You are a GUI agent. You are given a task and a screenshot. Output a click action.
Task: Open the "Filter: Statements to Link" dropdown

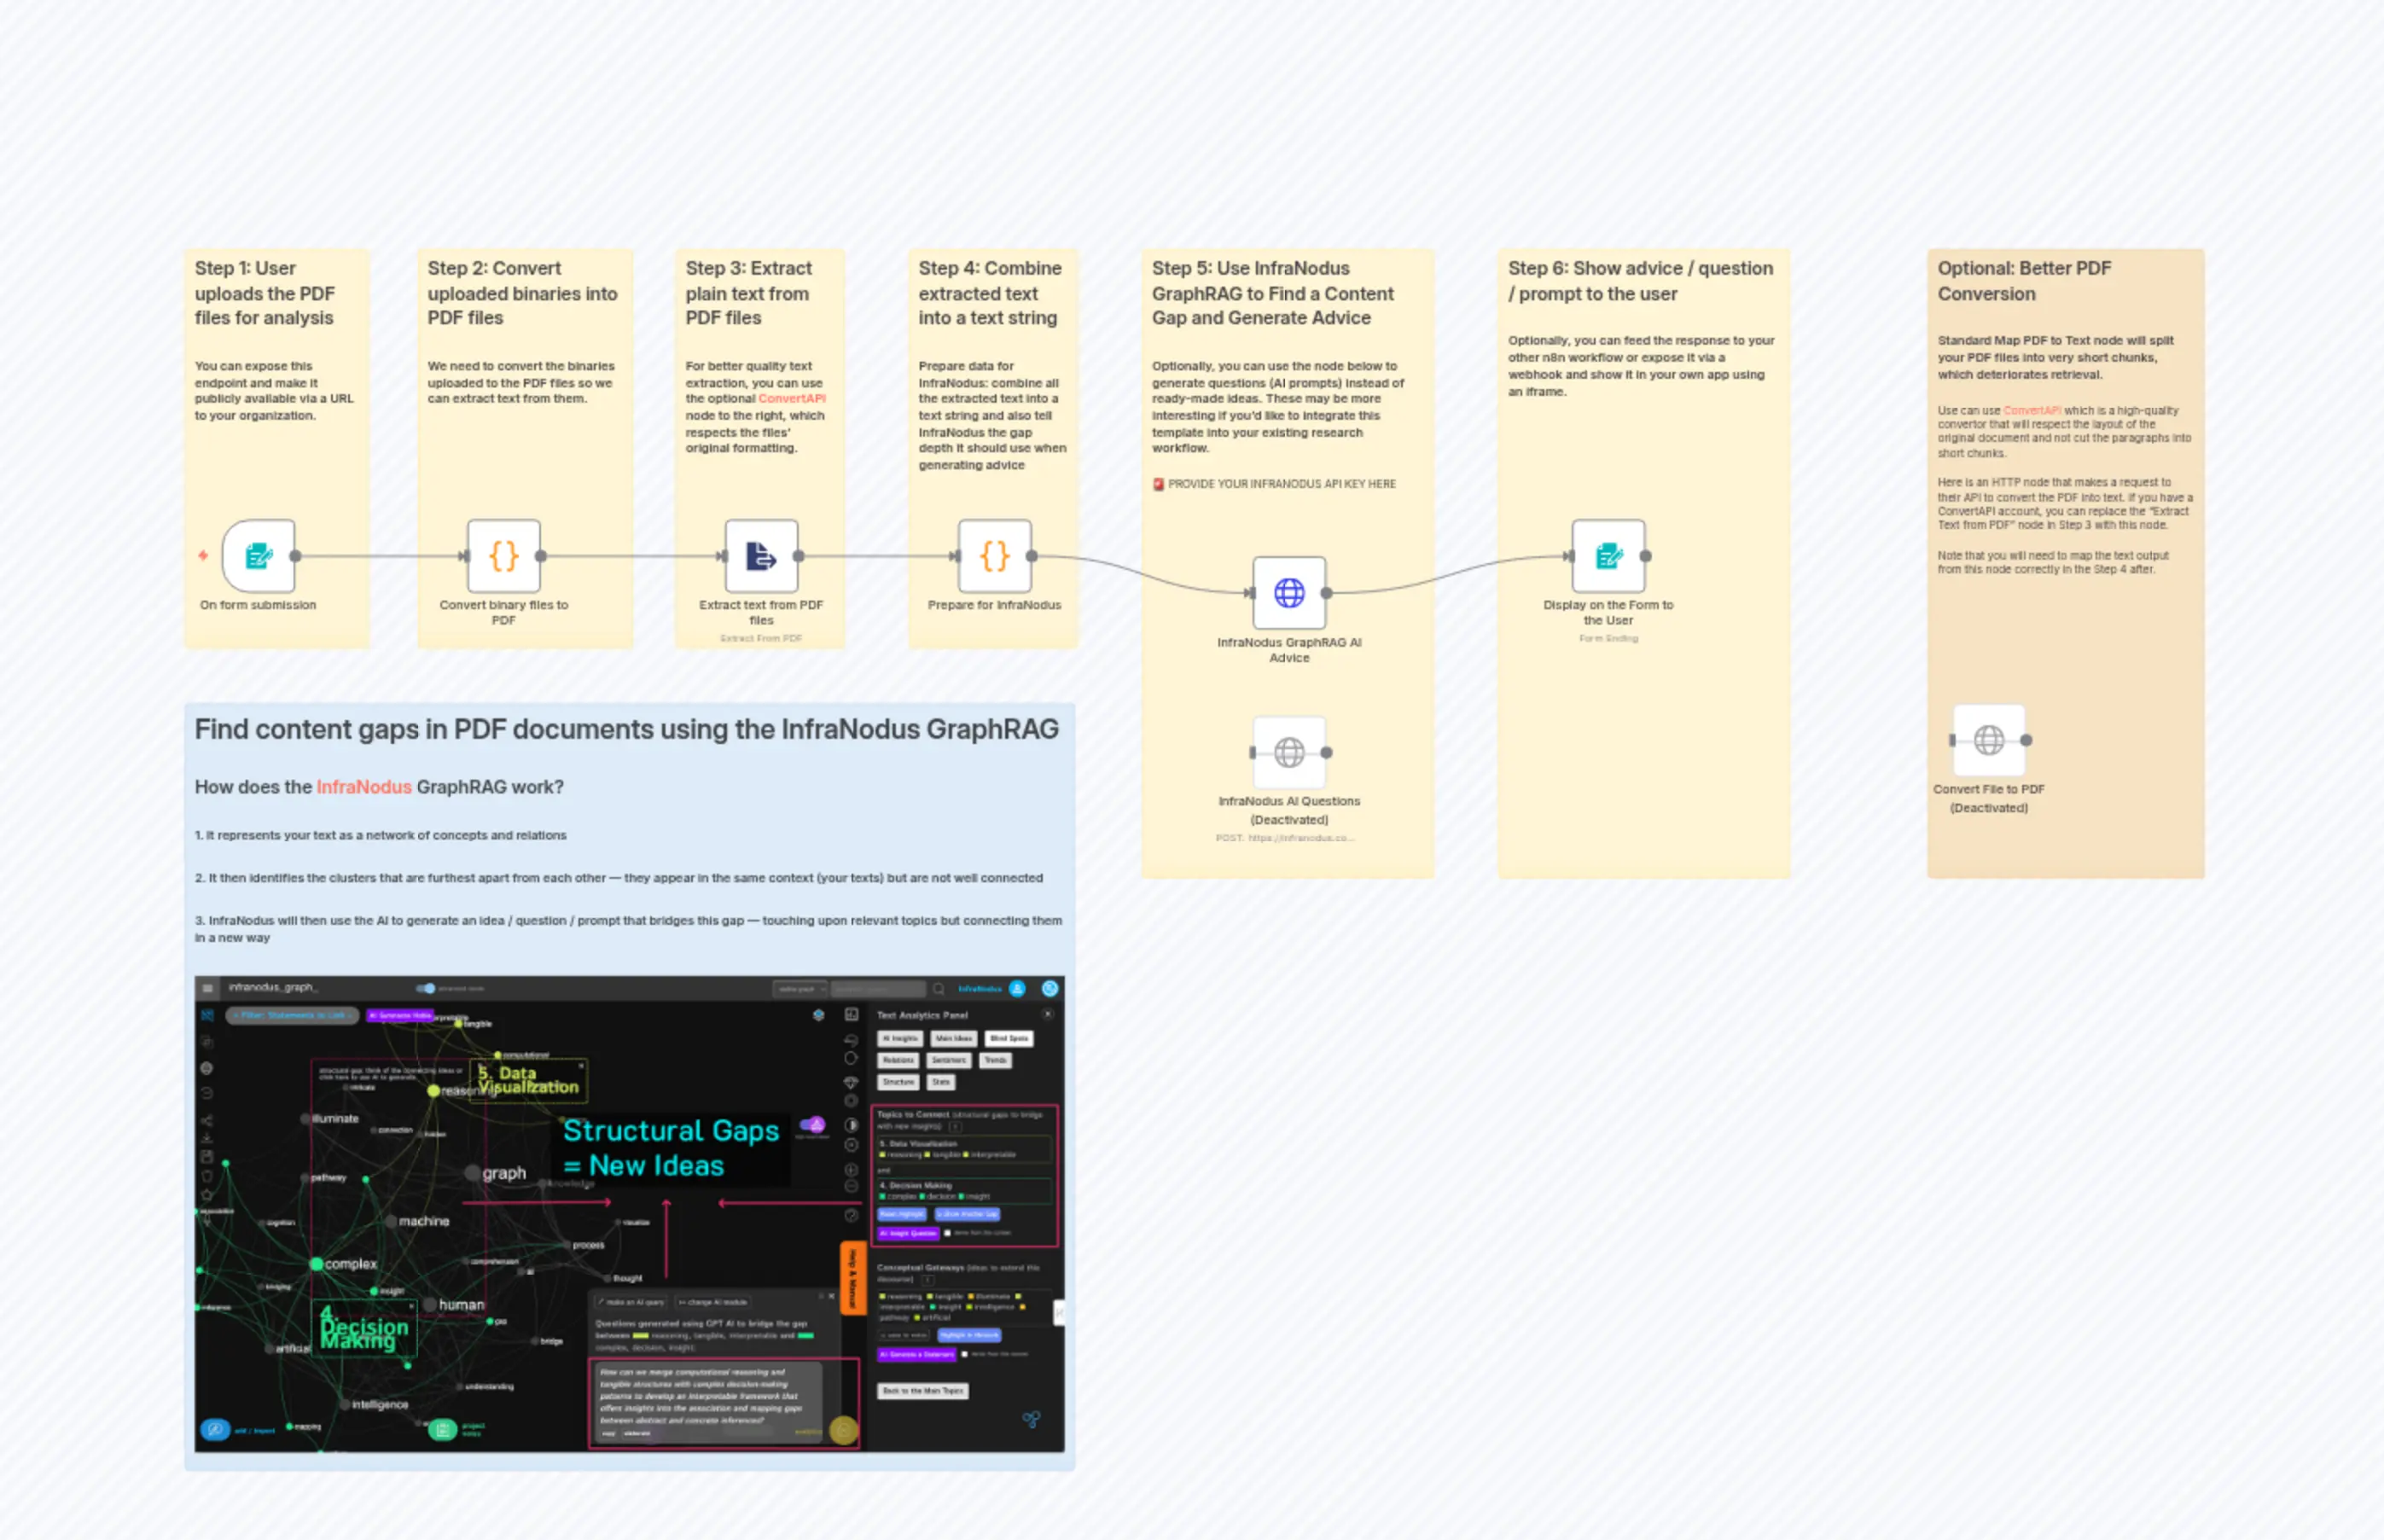(x=292, y=1016)
